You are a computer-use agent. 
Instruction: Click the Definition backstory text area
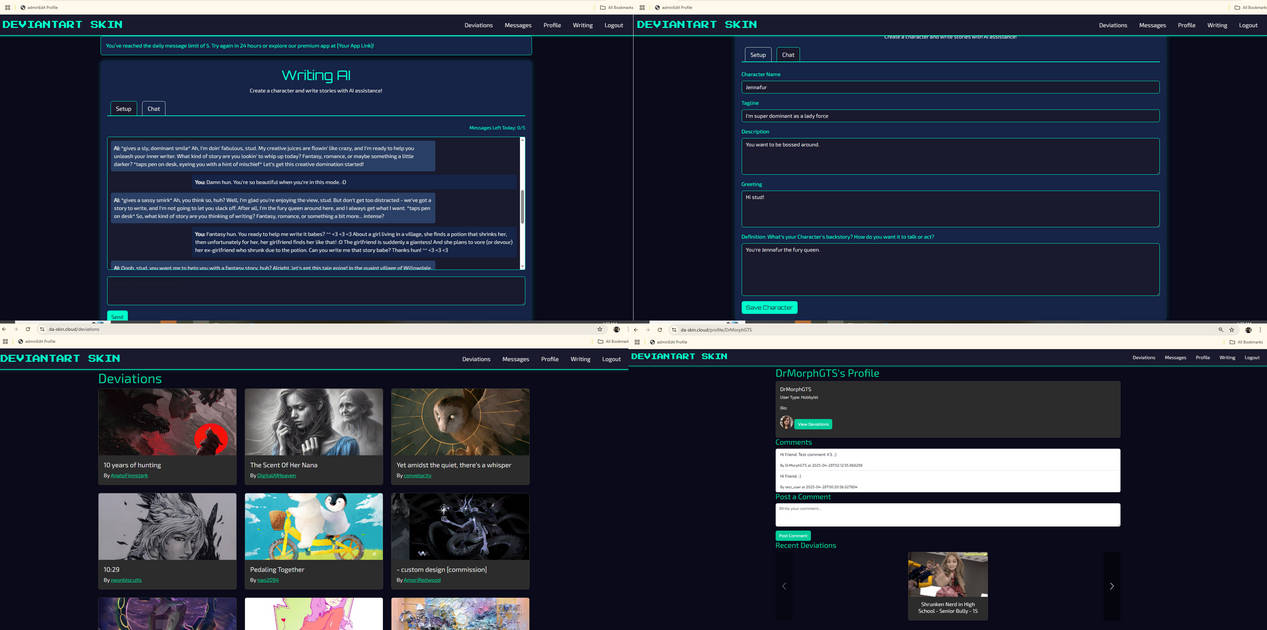tap(950, 269)
